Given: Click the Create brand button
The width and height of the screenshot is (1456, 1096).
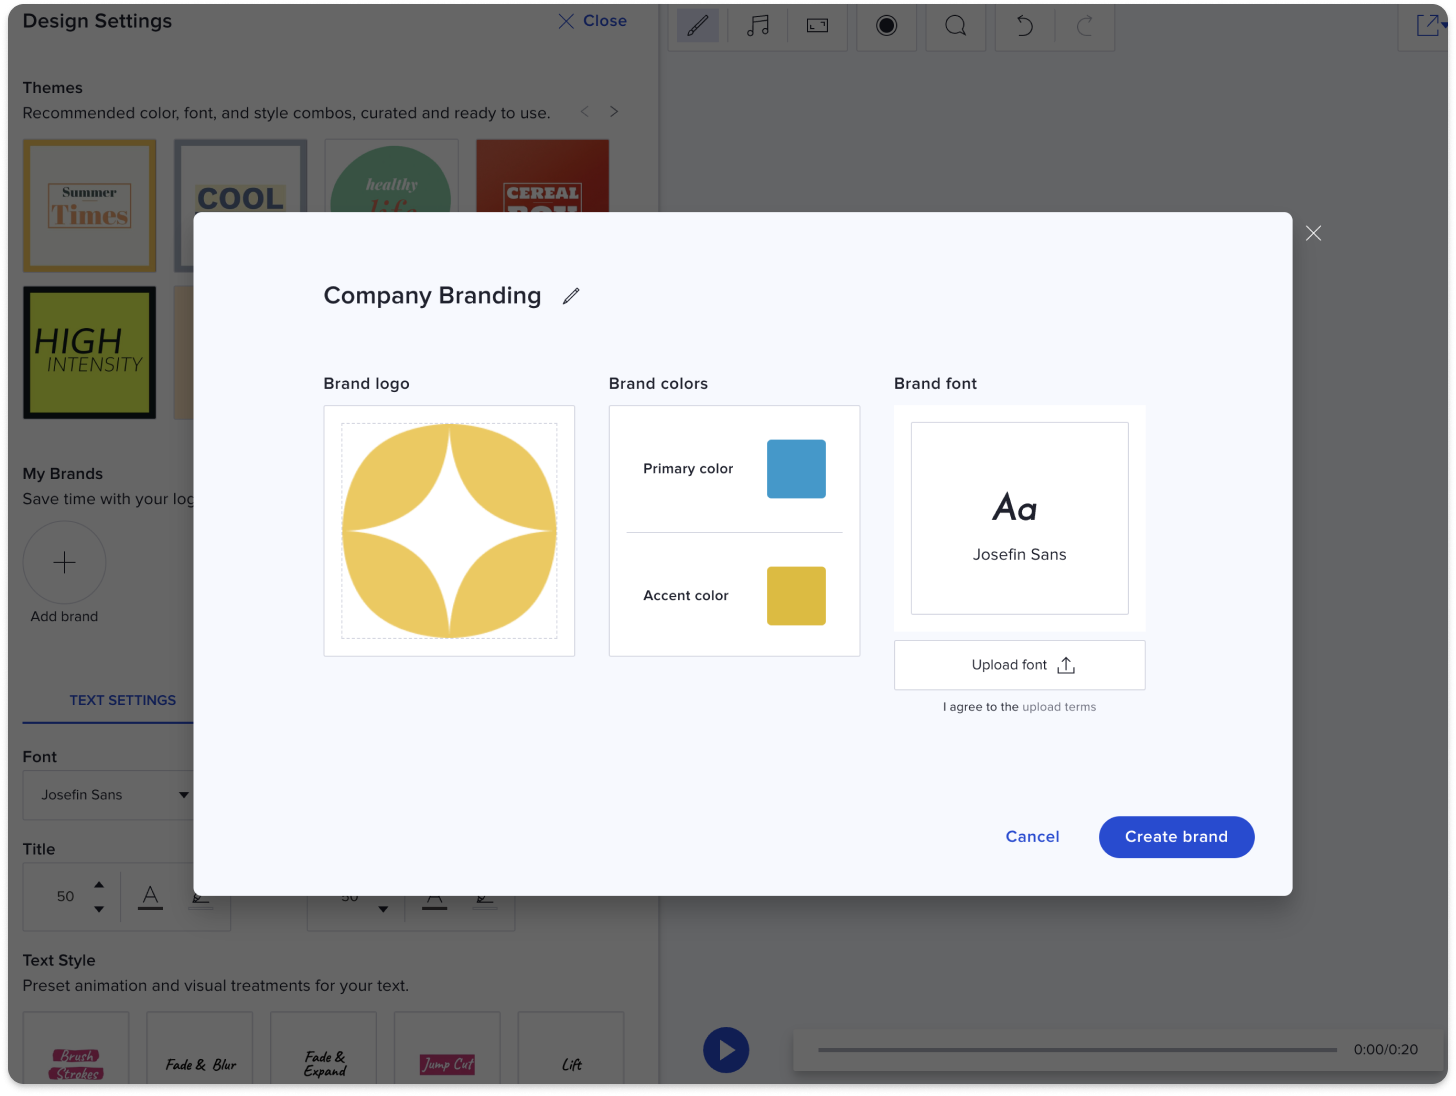Looking at the screenshot, I should pos(1176,837).
